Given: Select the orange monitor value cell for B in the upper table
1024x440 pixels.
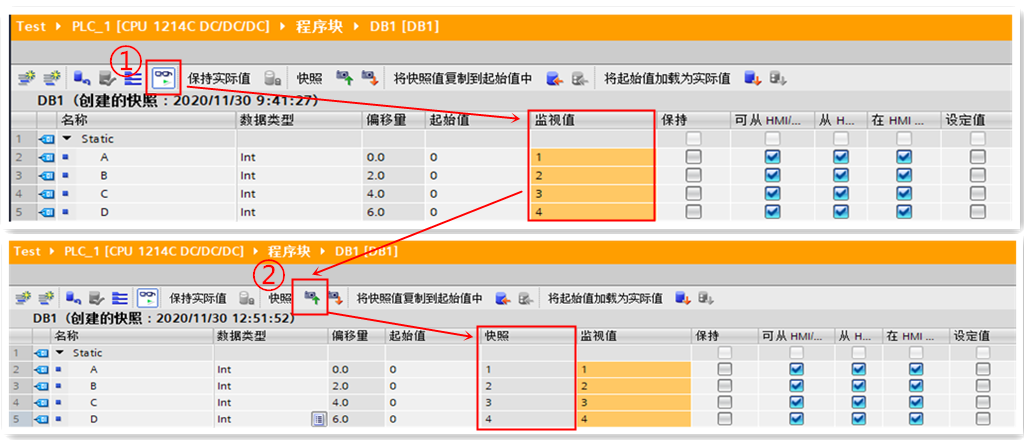Looking at the screenshot, I should click(592, 176).
